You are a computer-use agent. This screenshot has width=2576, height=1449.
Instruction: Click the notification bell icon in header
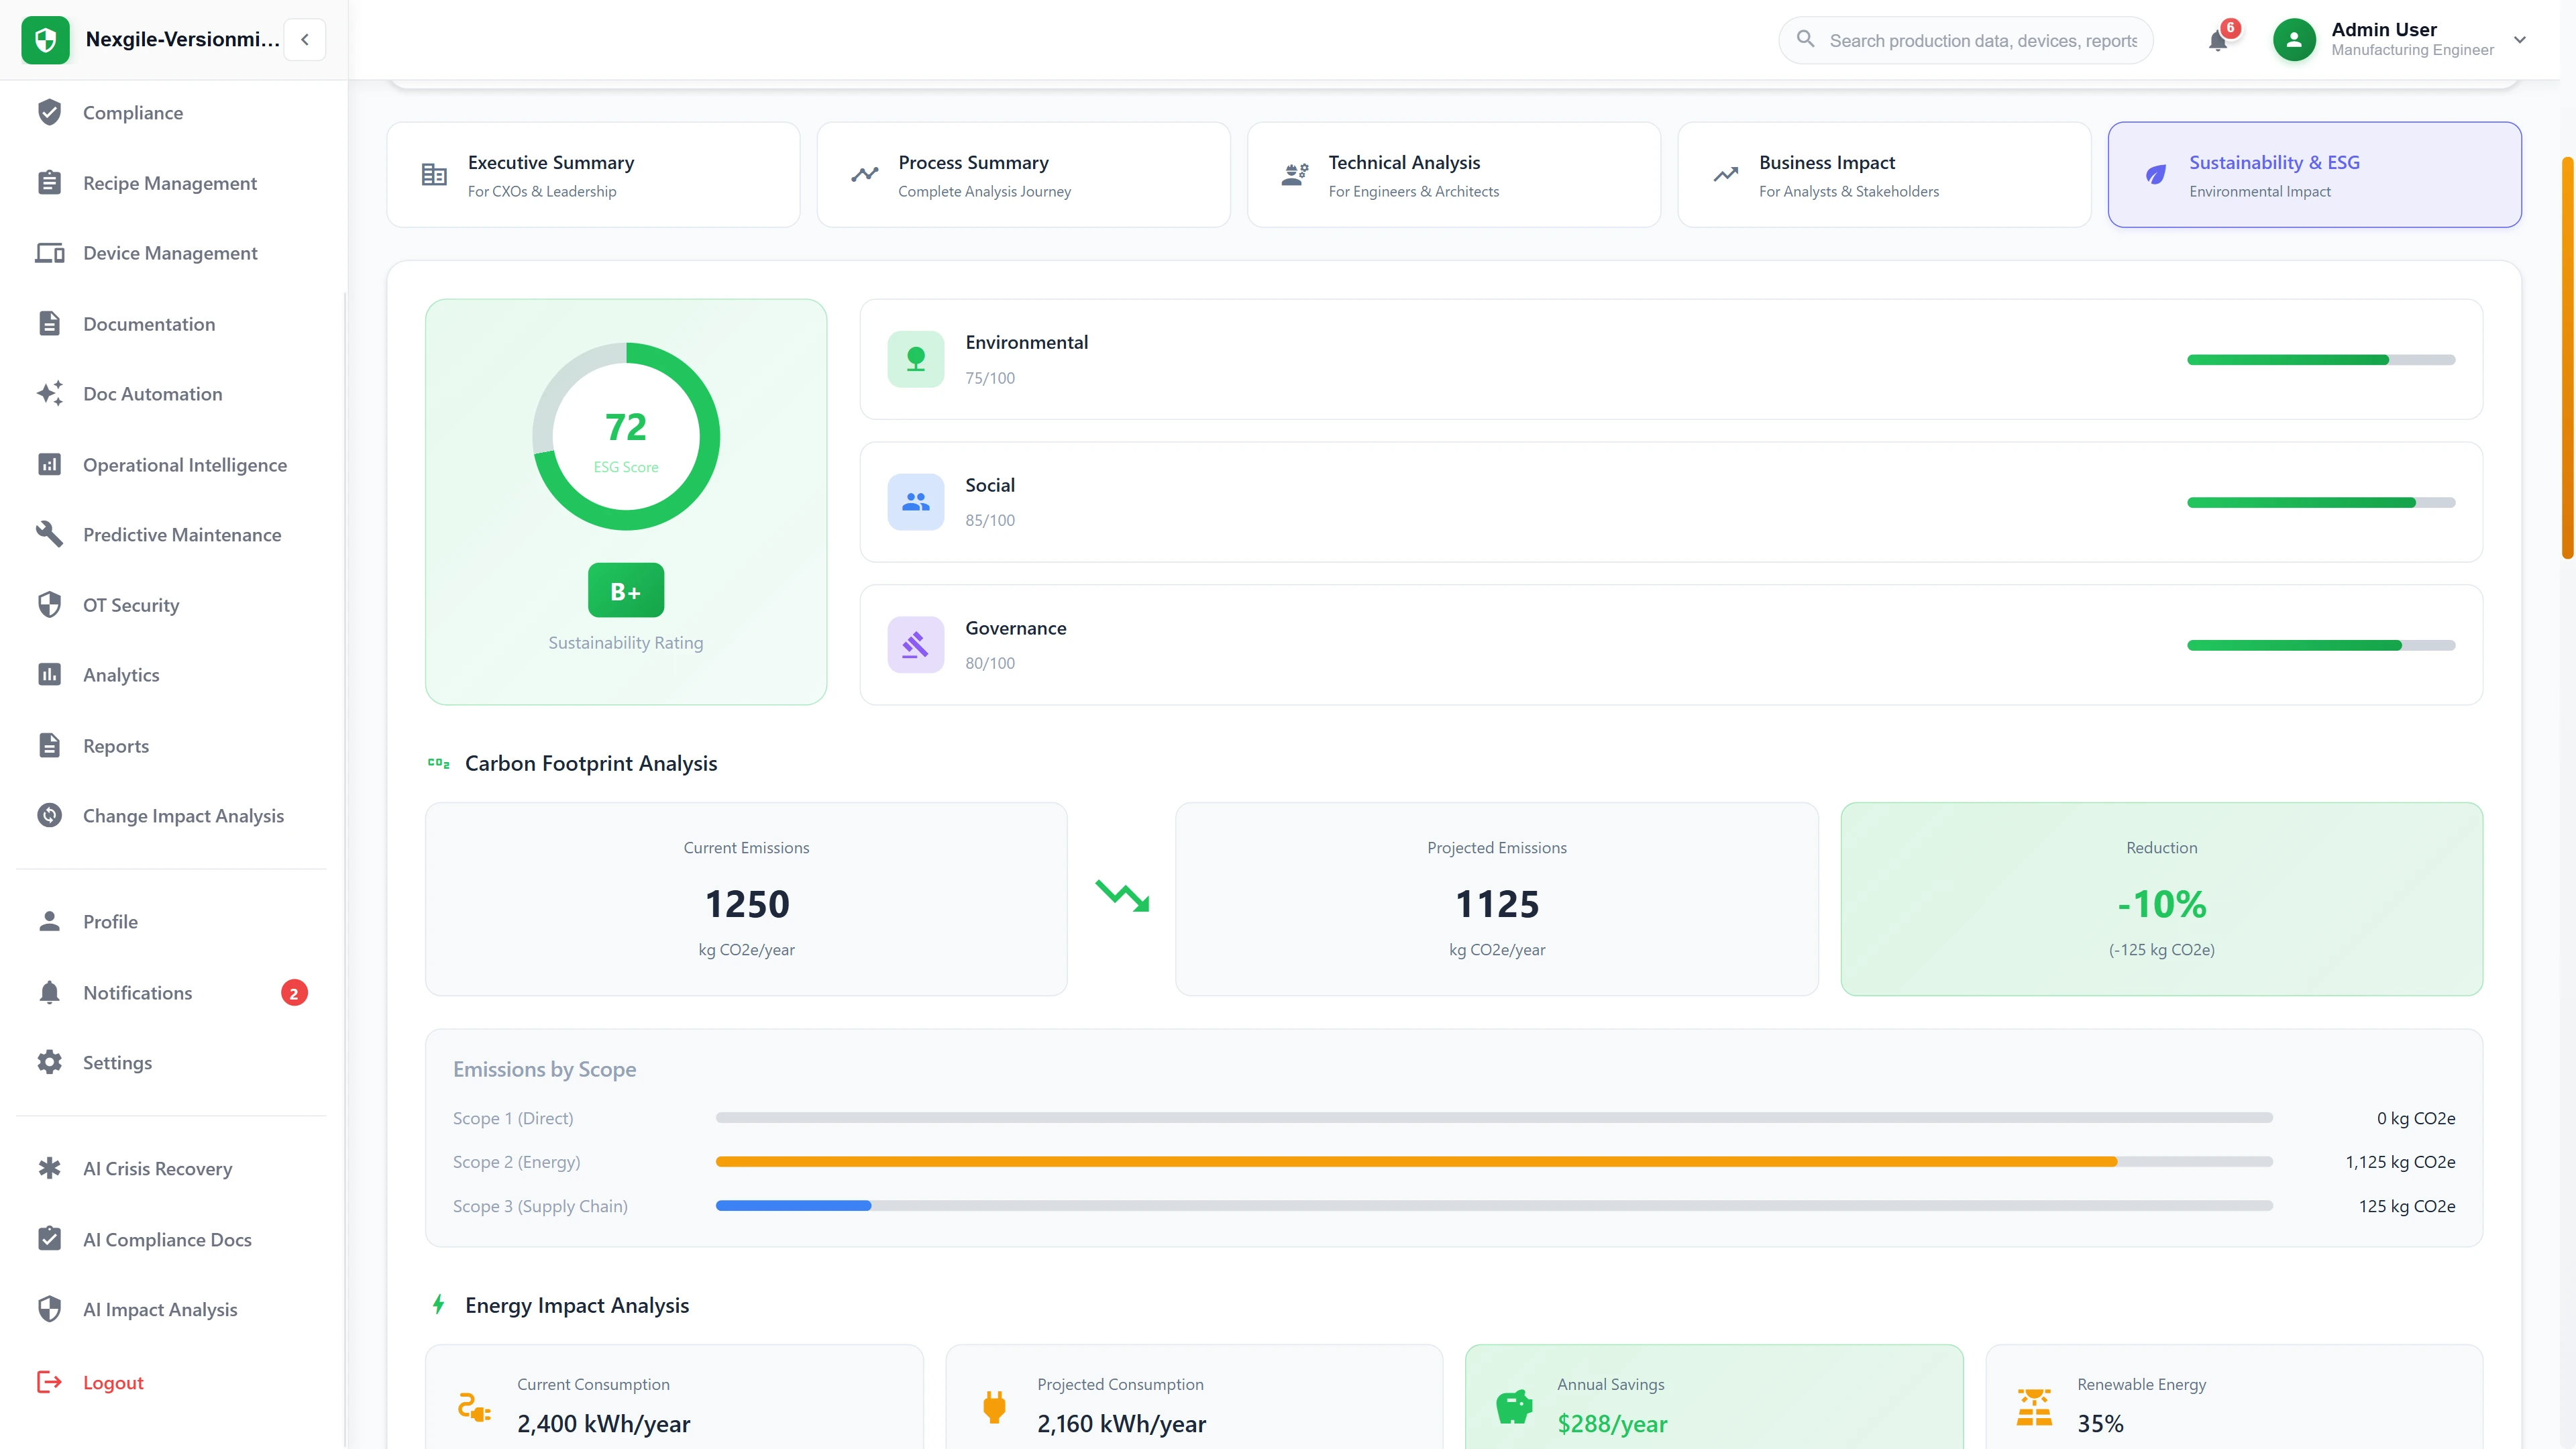click(x=2217, y=41)
